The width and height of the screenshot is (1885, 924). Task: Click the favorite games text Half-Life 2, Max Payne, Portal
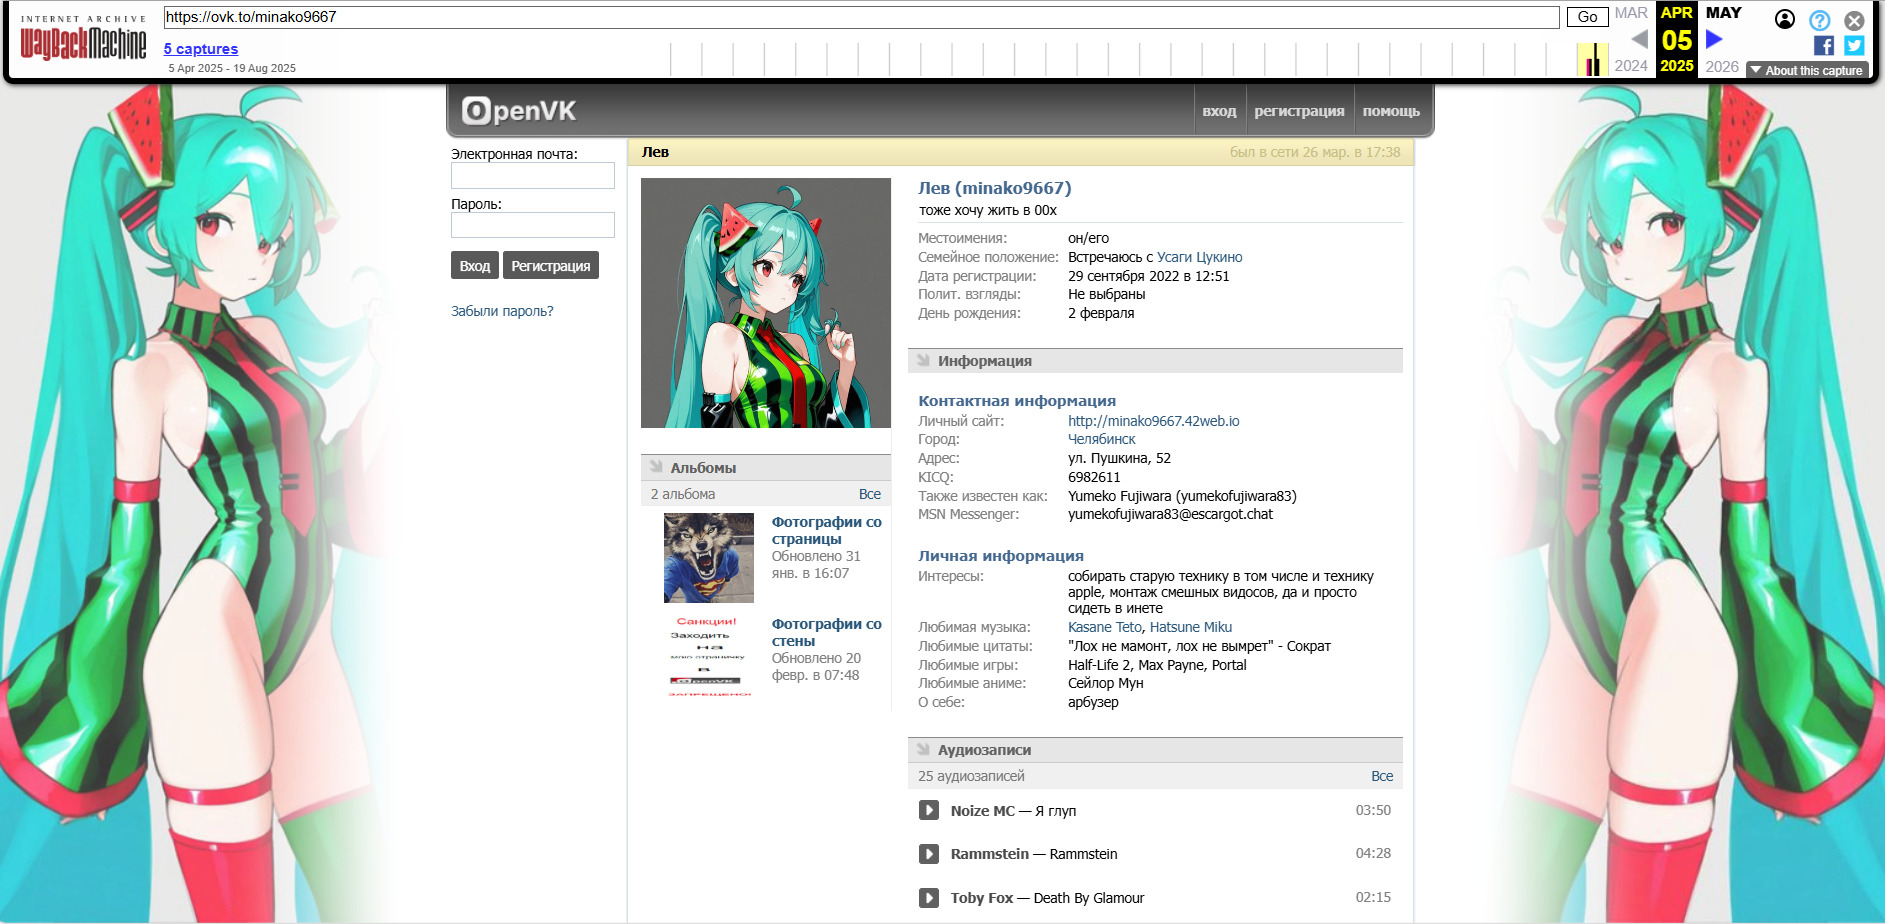[1157, 665]
